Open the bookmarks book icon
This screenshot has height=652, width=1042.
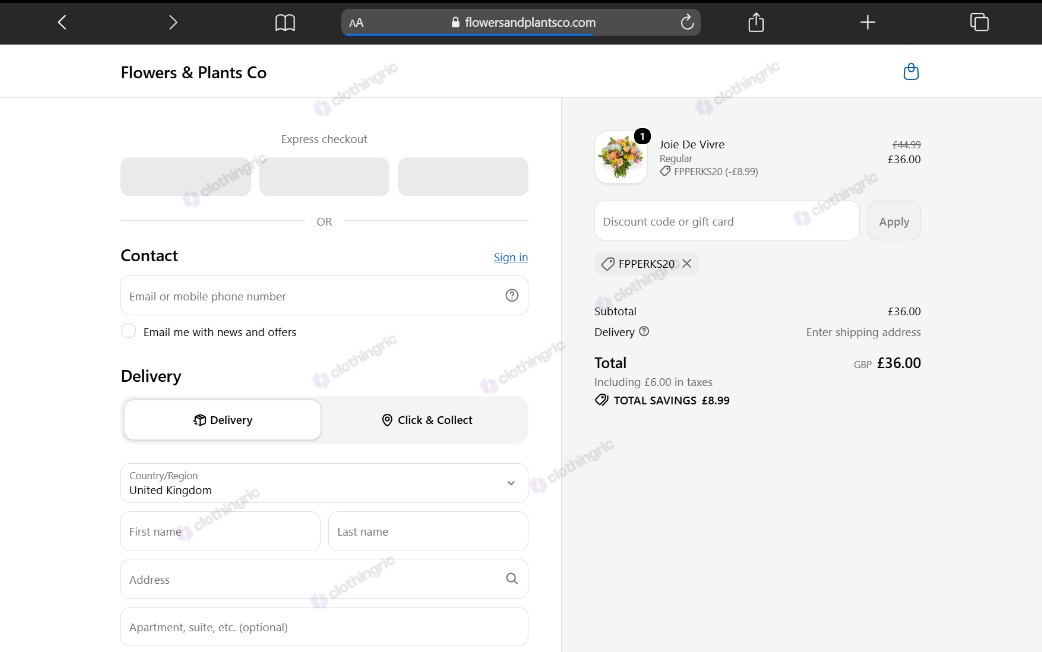(285, 23)
